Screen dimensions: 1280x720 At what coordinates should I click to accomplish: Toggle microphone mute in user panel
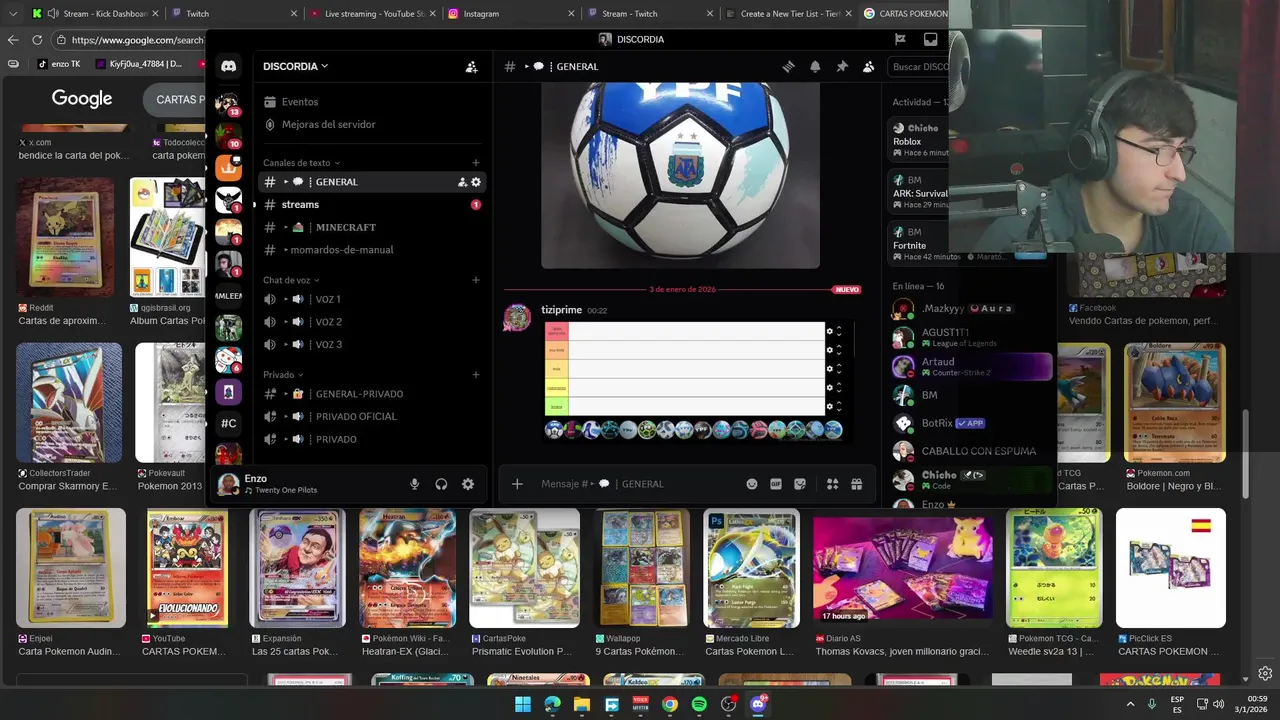point(414,484)
